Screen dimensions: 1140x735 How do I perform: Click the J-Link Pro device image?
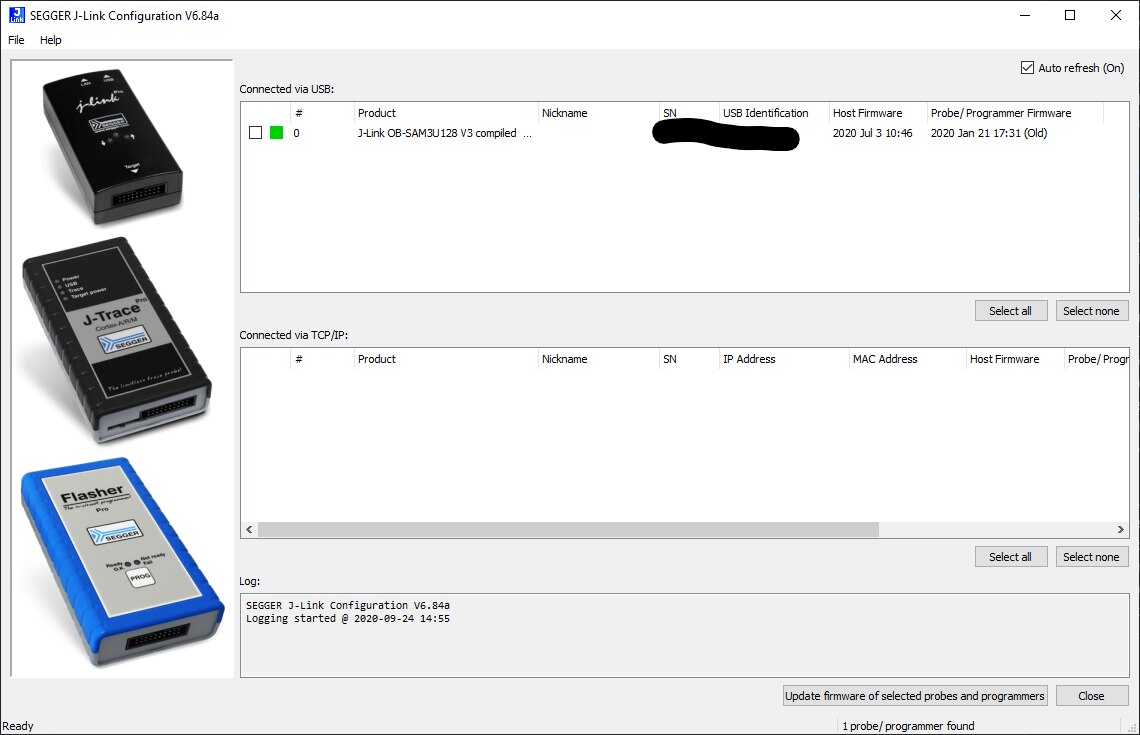(113, 146)
